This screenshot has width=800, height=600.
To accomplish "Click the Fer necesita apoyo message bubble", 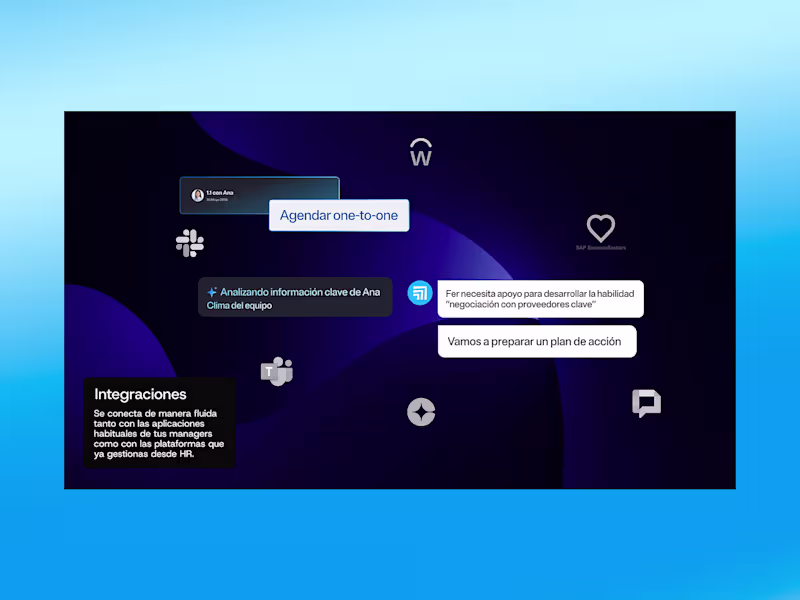I will point(540,299).
